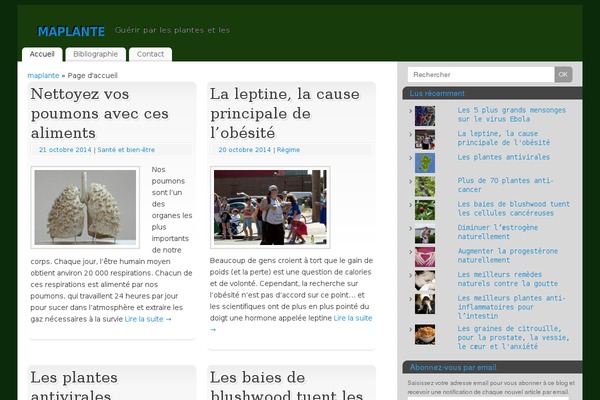
Task: Open Les plantes antivirales article heading
Action: pyautogui.click(x=74, y=386)
